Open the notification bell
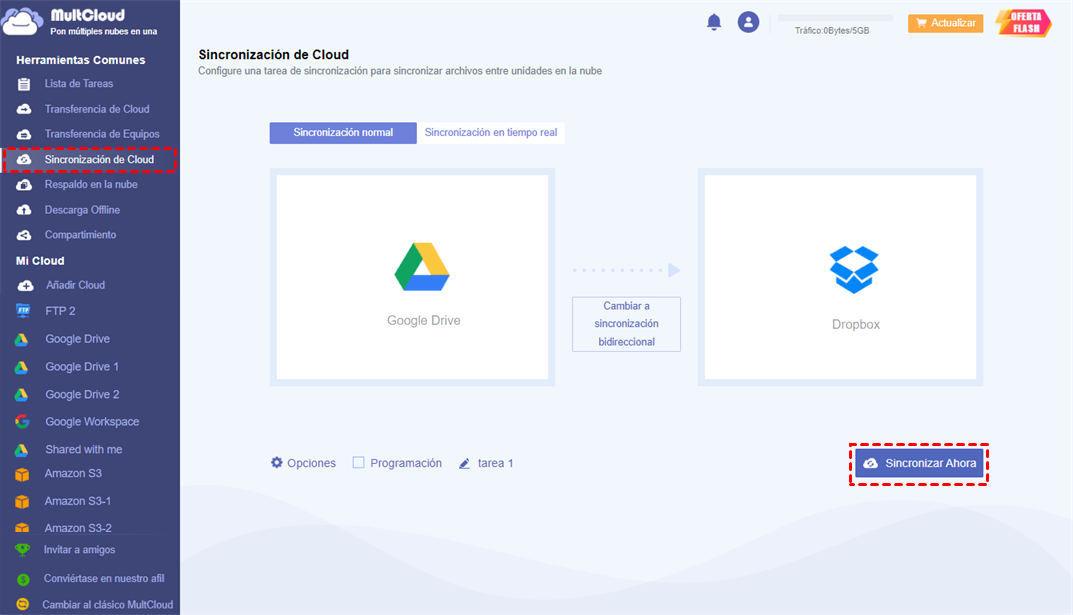The height and width of the screenshot is (615, 1073). (x=714, y=22)
